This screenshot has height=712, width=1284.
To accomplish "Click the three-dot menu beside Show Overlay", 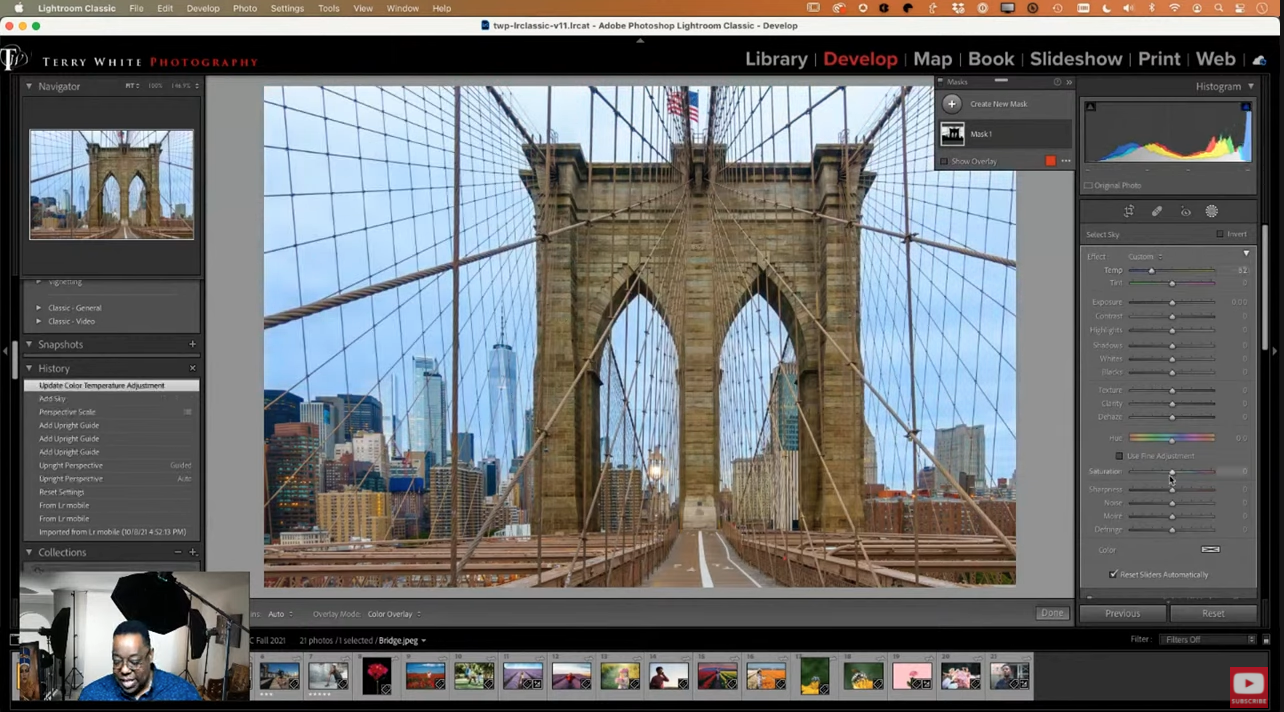I will 1066,160.
